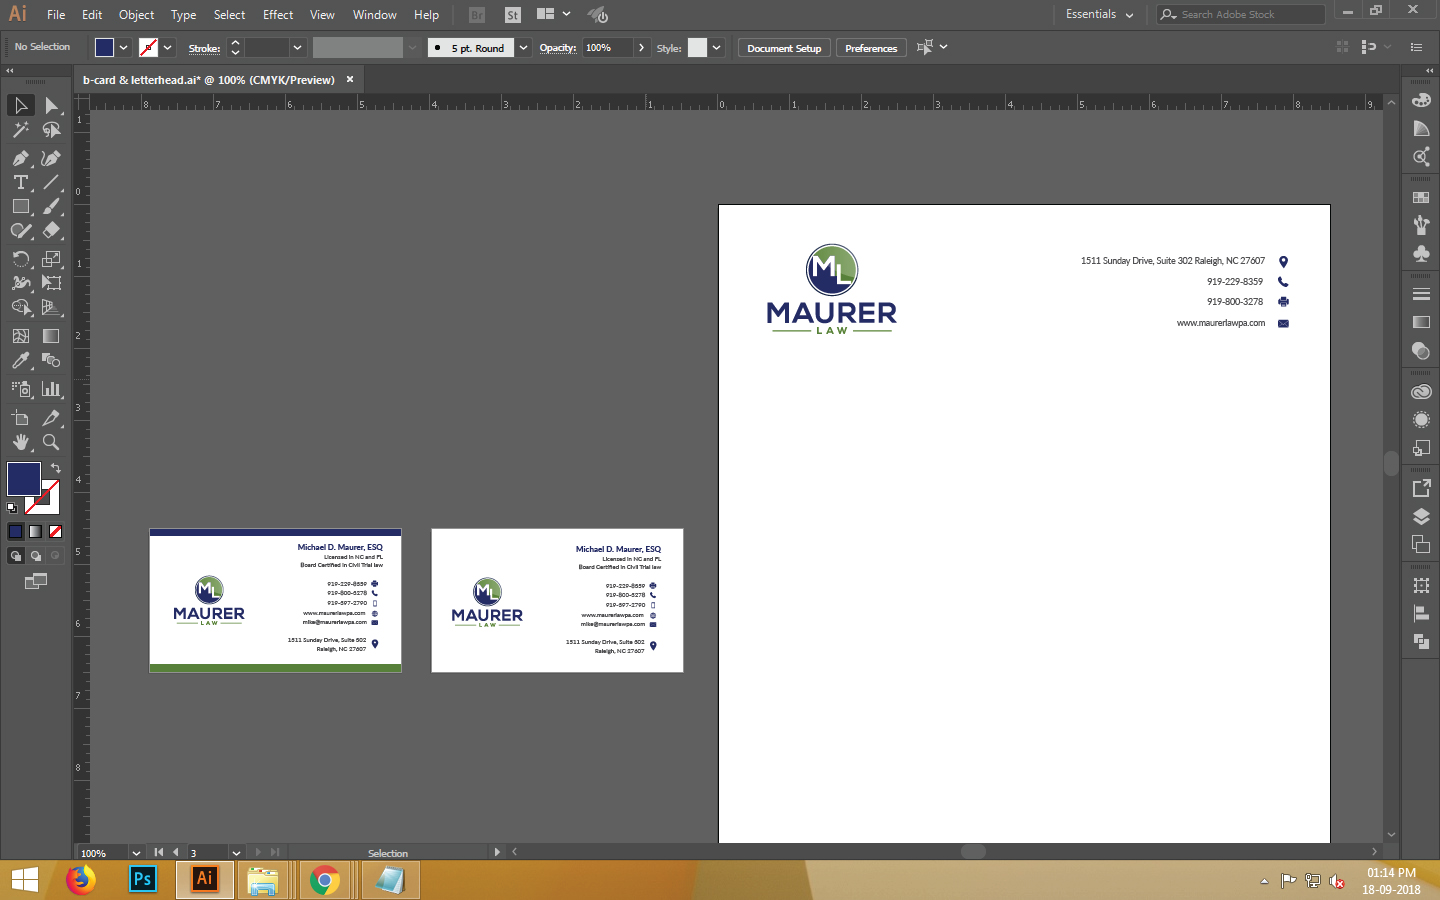Select the Scale tool
Screen dimensions: 1440x900
51,259
